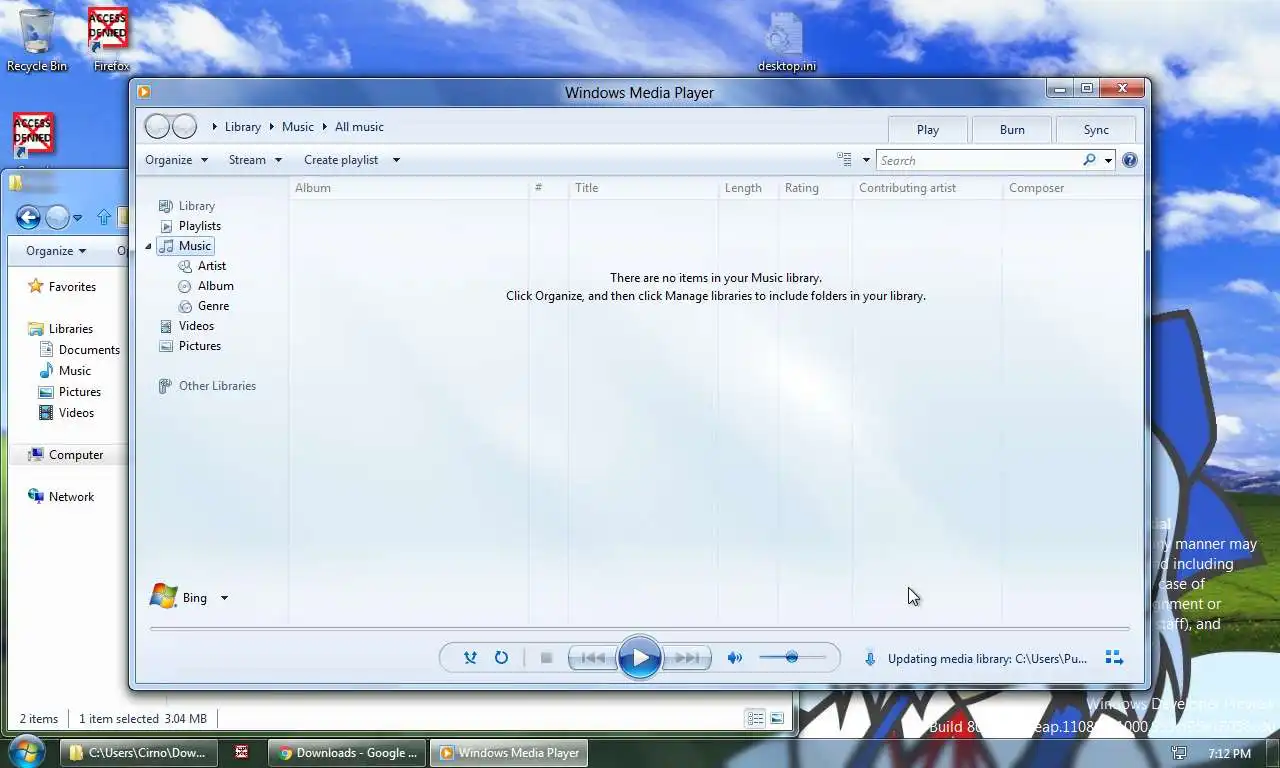This screenshot has height=768, width=1280.
Task: Click the Previous track button
Action: point(593,658)
